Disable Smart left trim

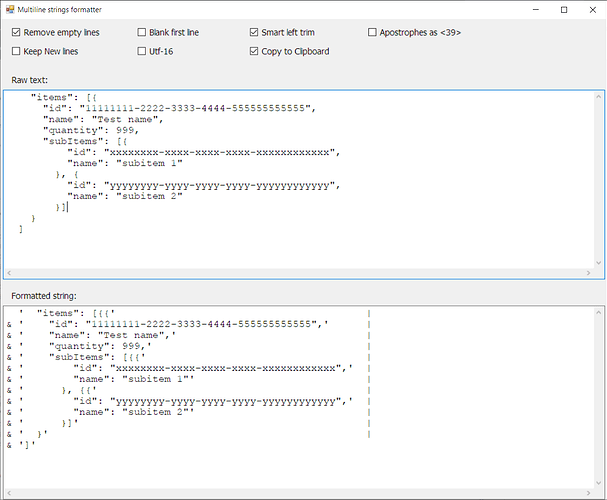(x=255, y=32)
